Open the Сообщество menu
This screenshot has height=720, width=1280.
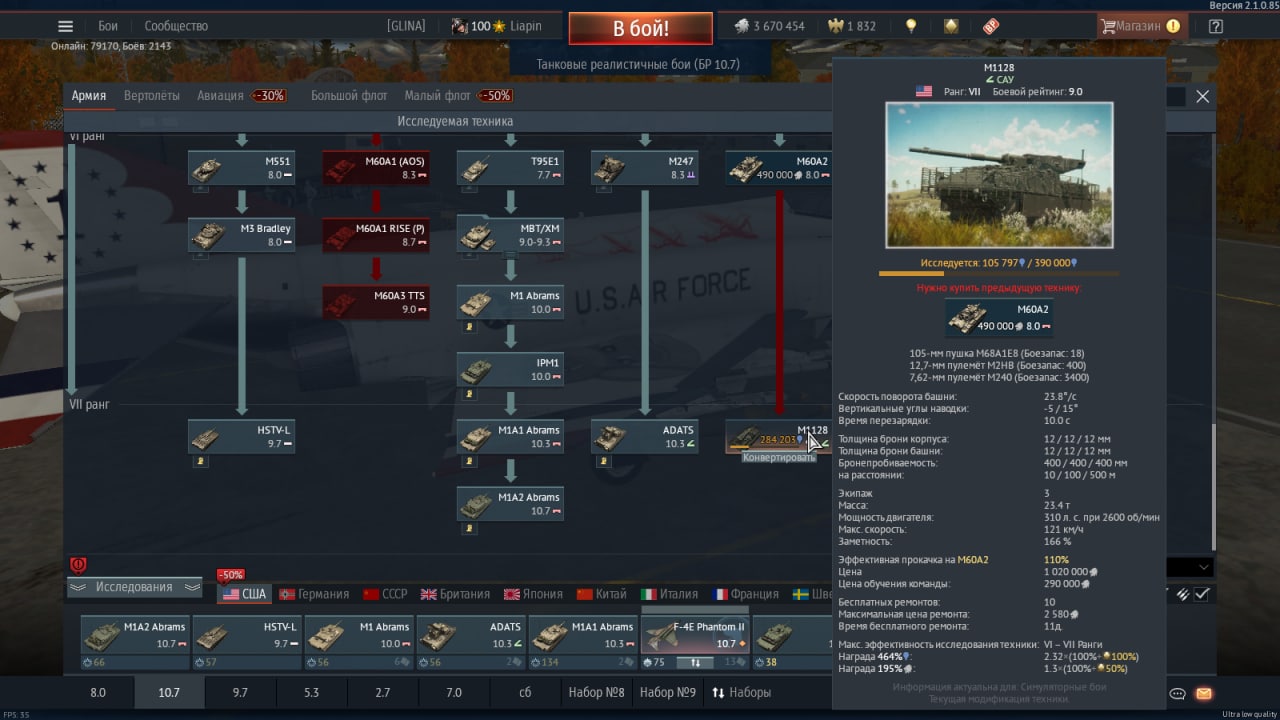click(x=176, y=26)
